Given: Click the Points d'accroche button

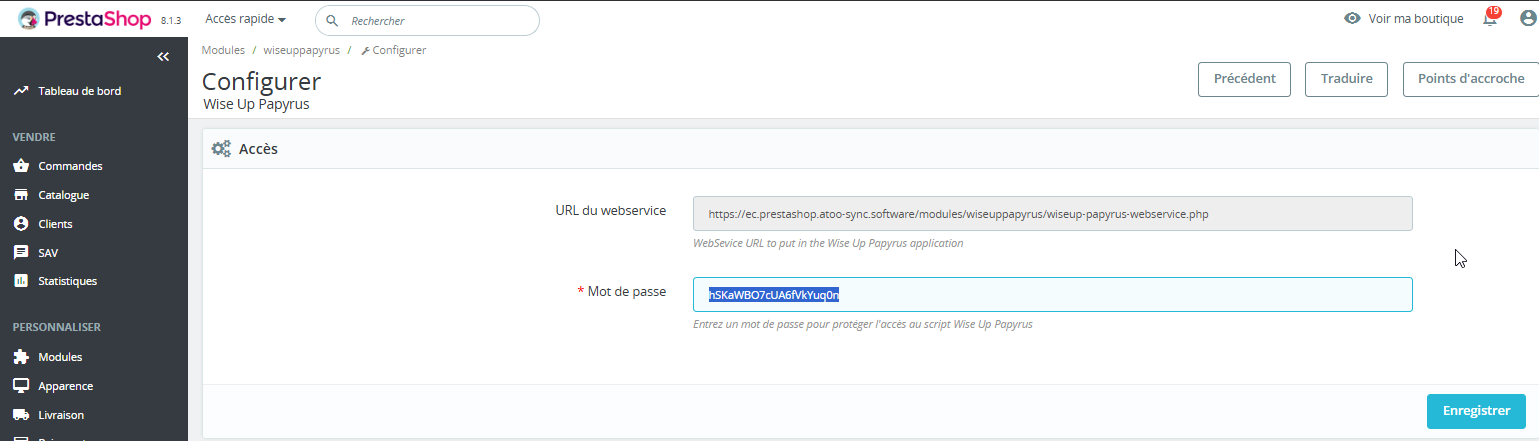Looking at the screenshot, I should tap(1470, 79).
